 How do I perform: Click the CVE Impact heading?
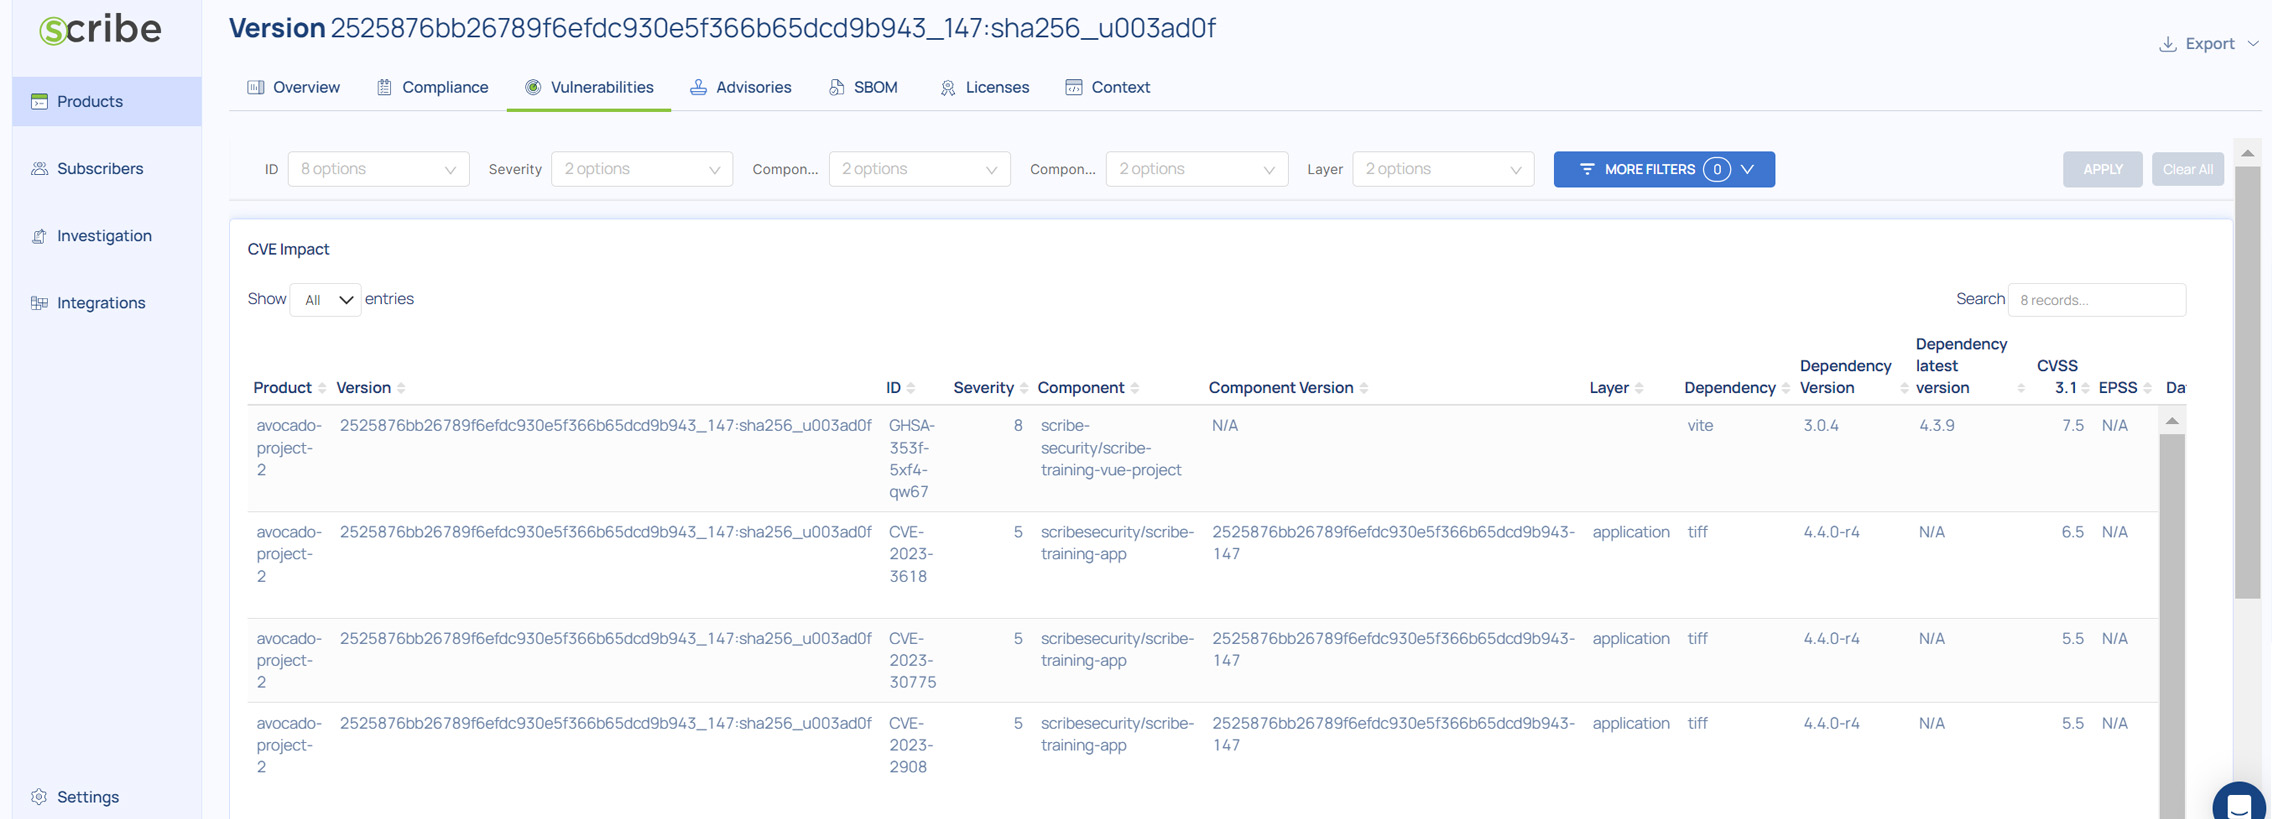[288, 249]
